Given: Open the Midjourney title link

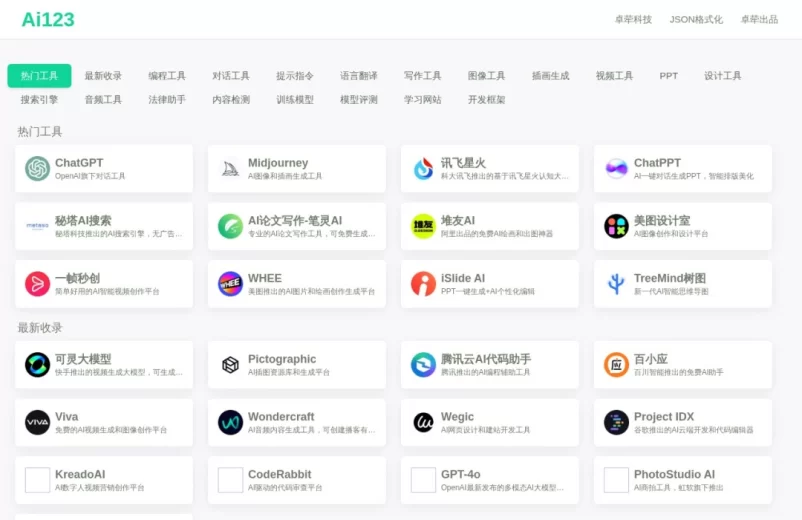Looking at the screenshot, I should pyautogui.click(x=278, y=163).
